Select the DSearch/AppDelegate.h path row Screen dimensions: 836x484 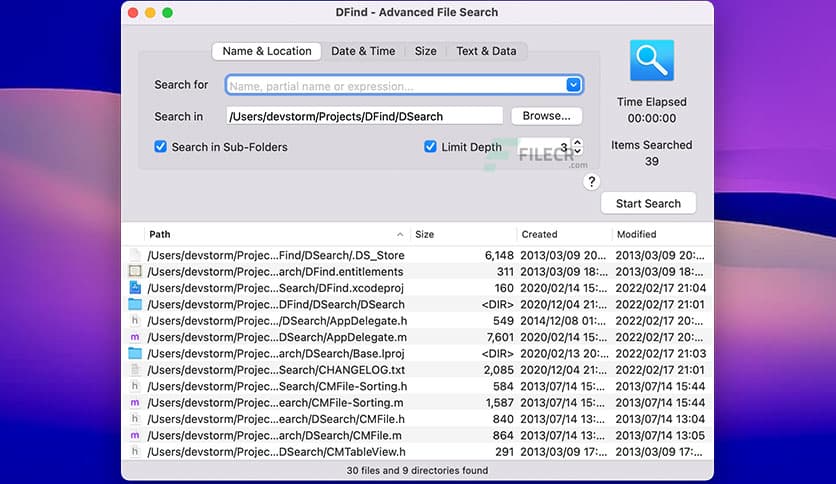point(277,321)
